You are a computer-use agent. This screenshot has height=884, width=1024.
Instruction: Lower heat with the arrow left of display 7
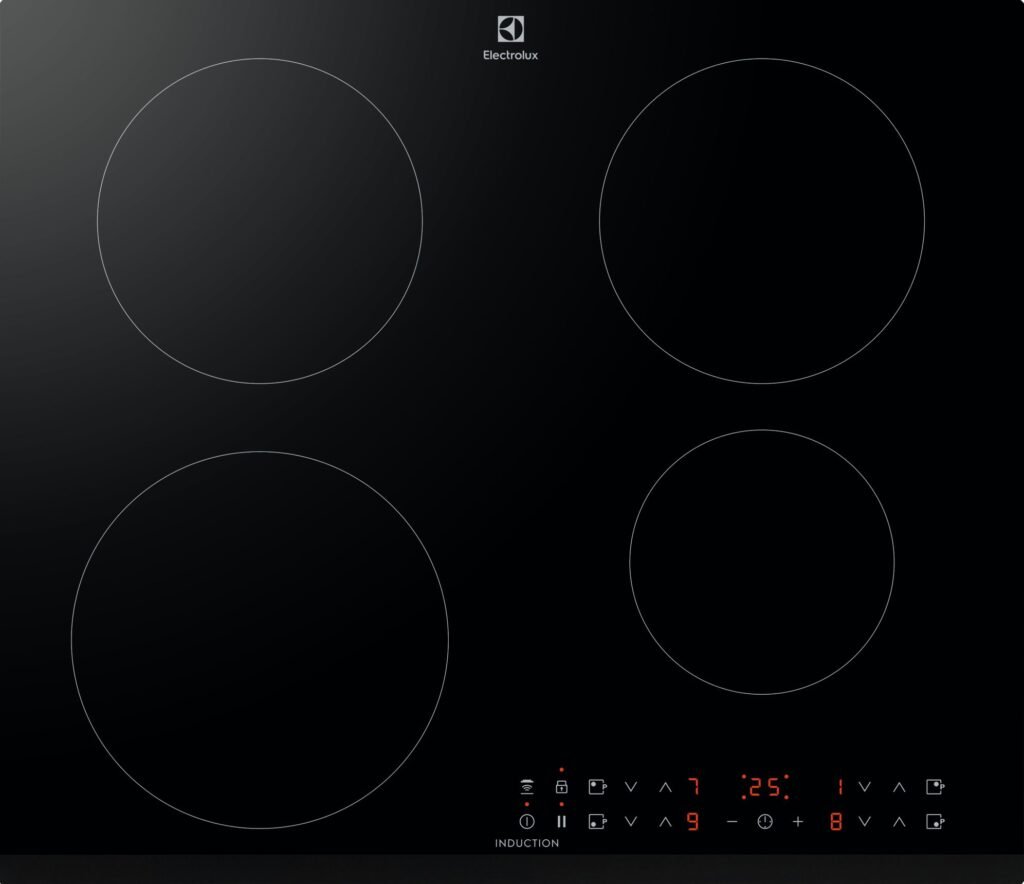coord(630,787)
